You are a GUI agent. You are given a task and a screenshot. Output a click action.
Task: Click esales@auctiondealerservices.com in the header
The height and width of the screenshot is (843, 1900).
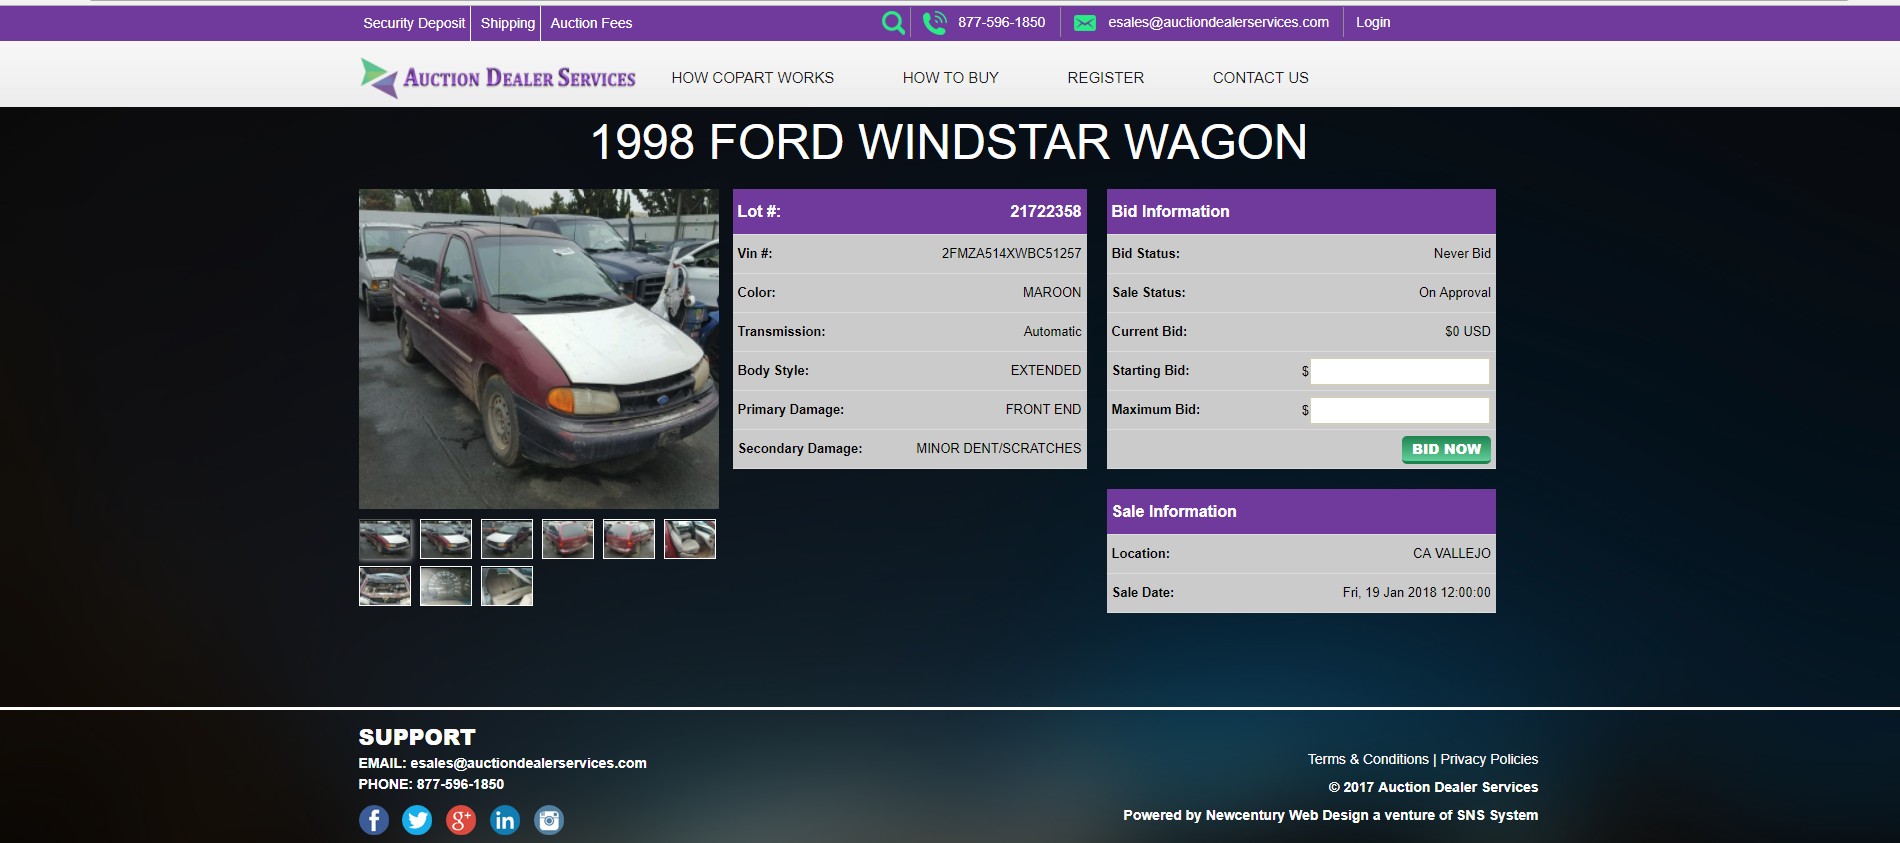click(x=1218, y=22)
